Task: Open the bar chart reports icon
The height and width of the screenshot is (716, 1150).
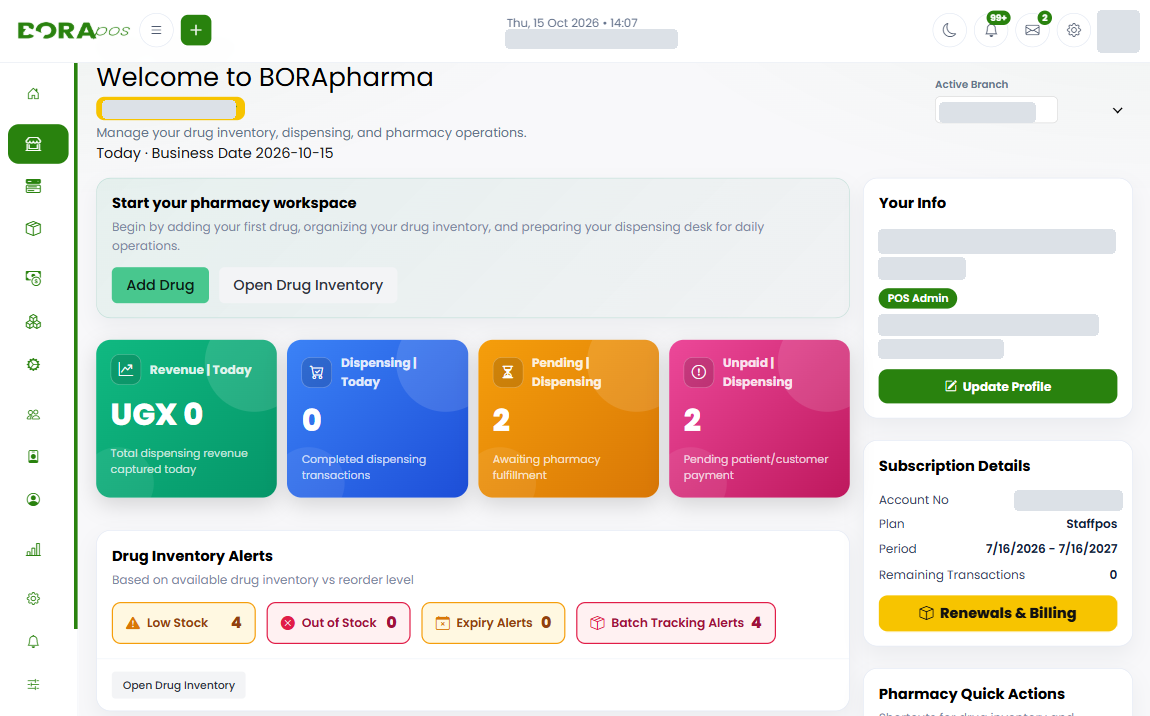Action: point(33,549)
